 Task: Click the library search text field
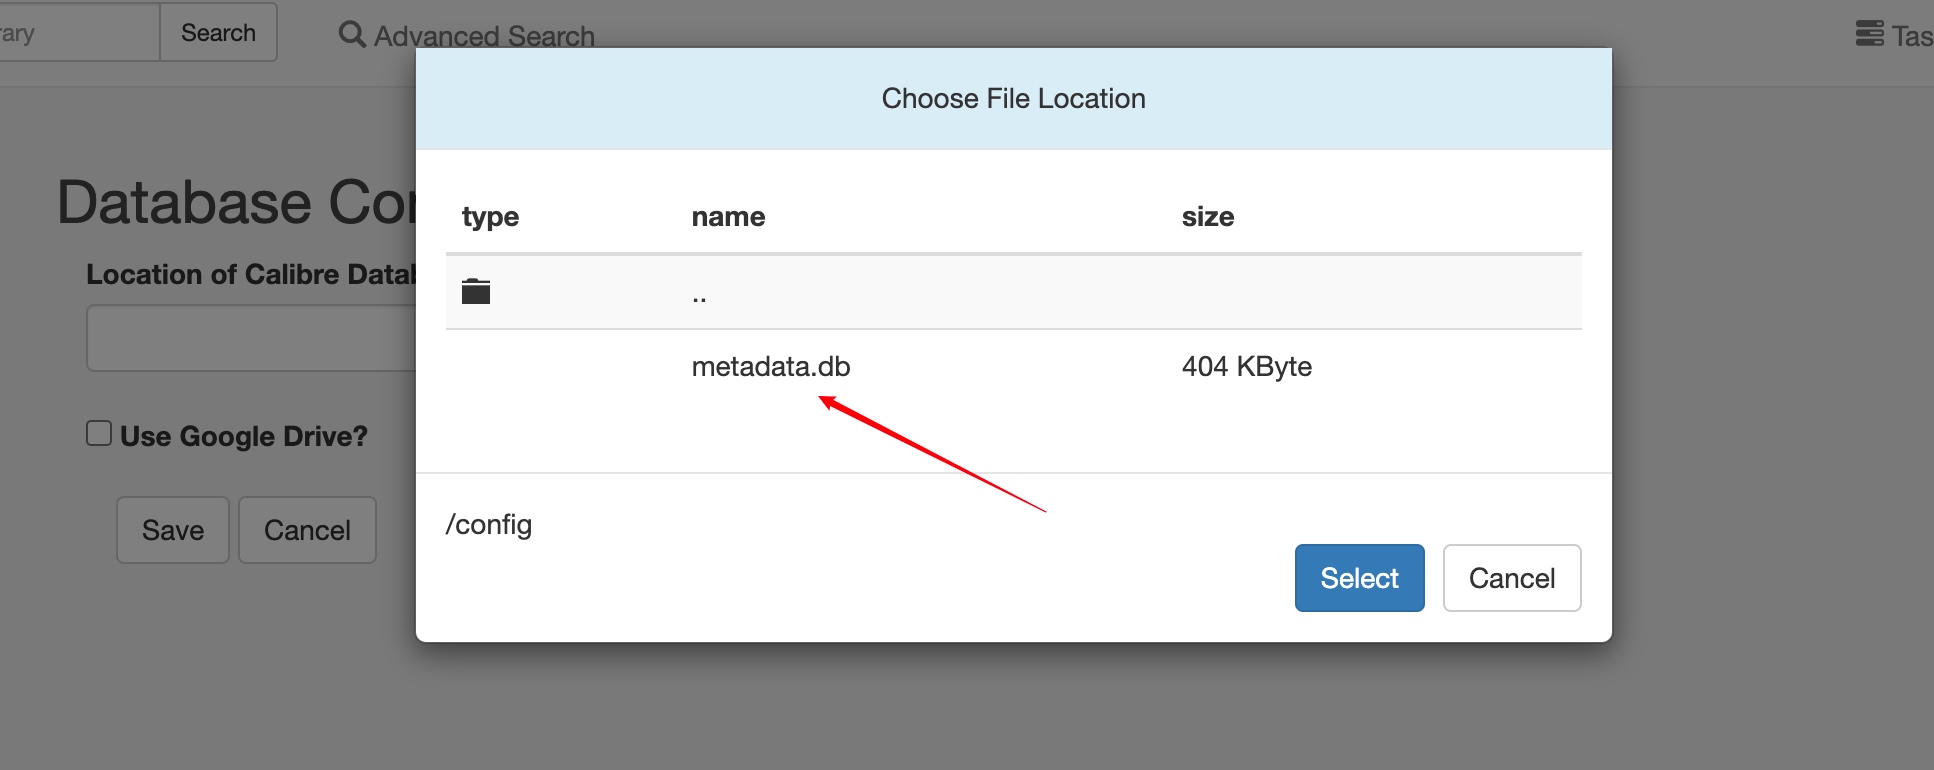[x=75, y=33]
